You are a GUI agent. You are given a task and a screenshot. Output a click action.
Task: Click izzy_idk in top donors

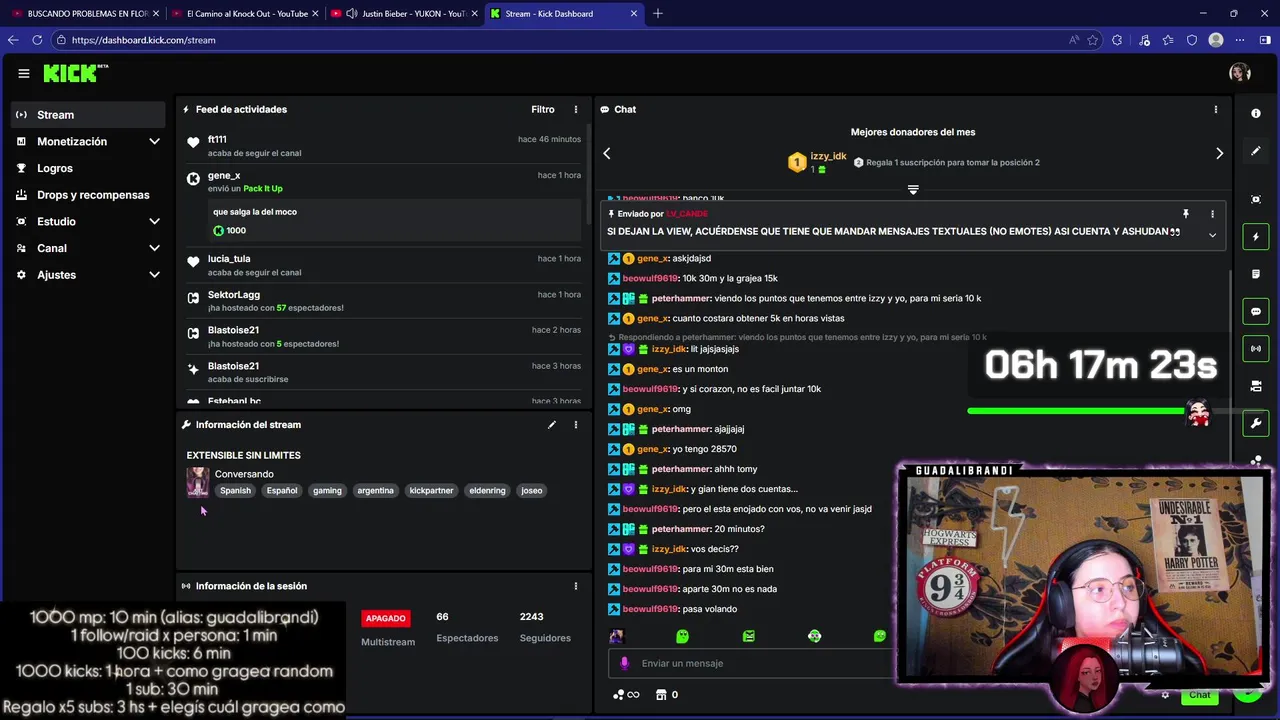point(828,156)
